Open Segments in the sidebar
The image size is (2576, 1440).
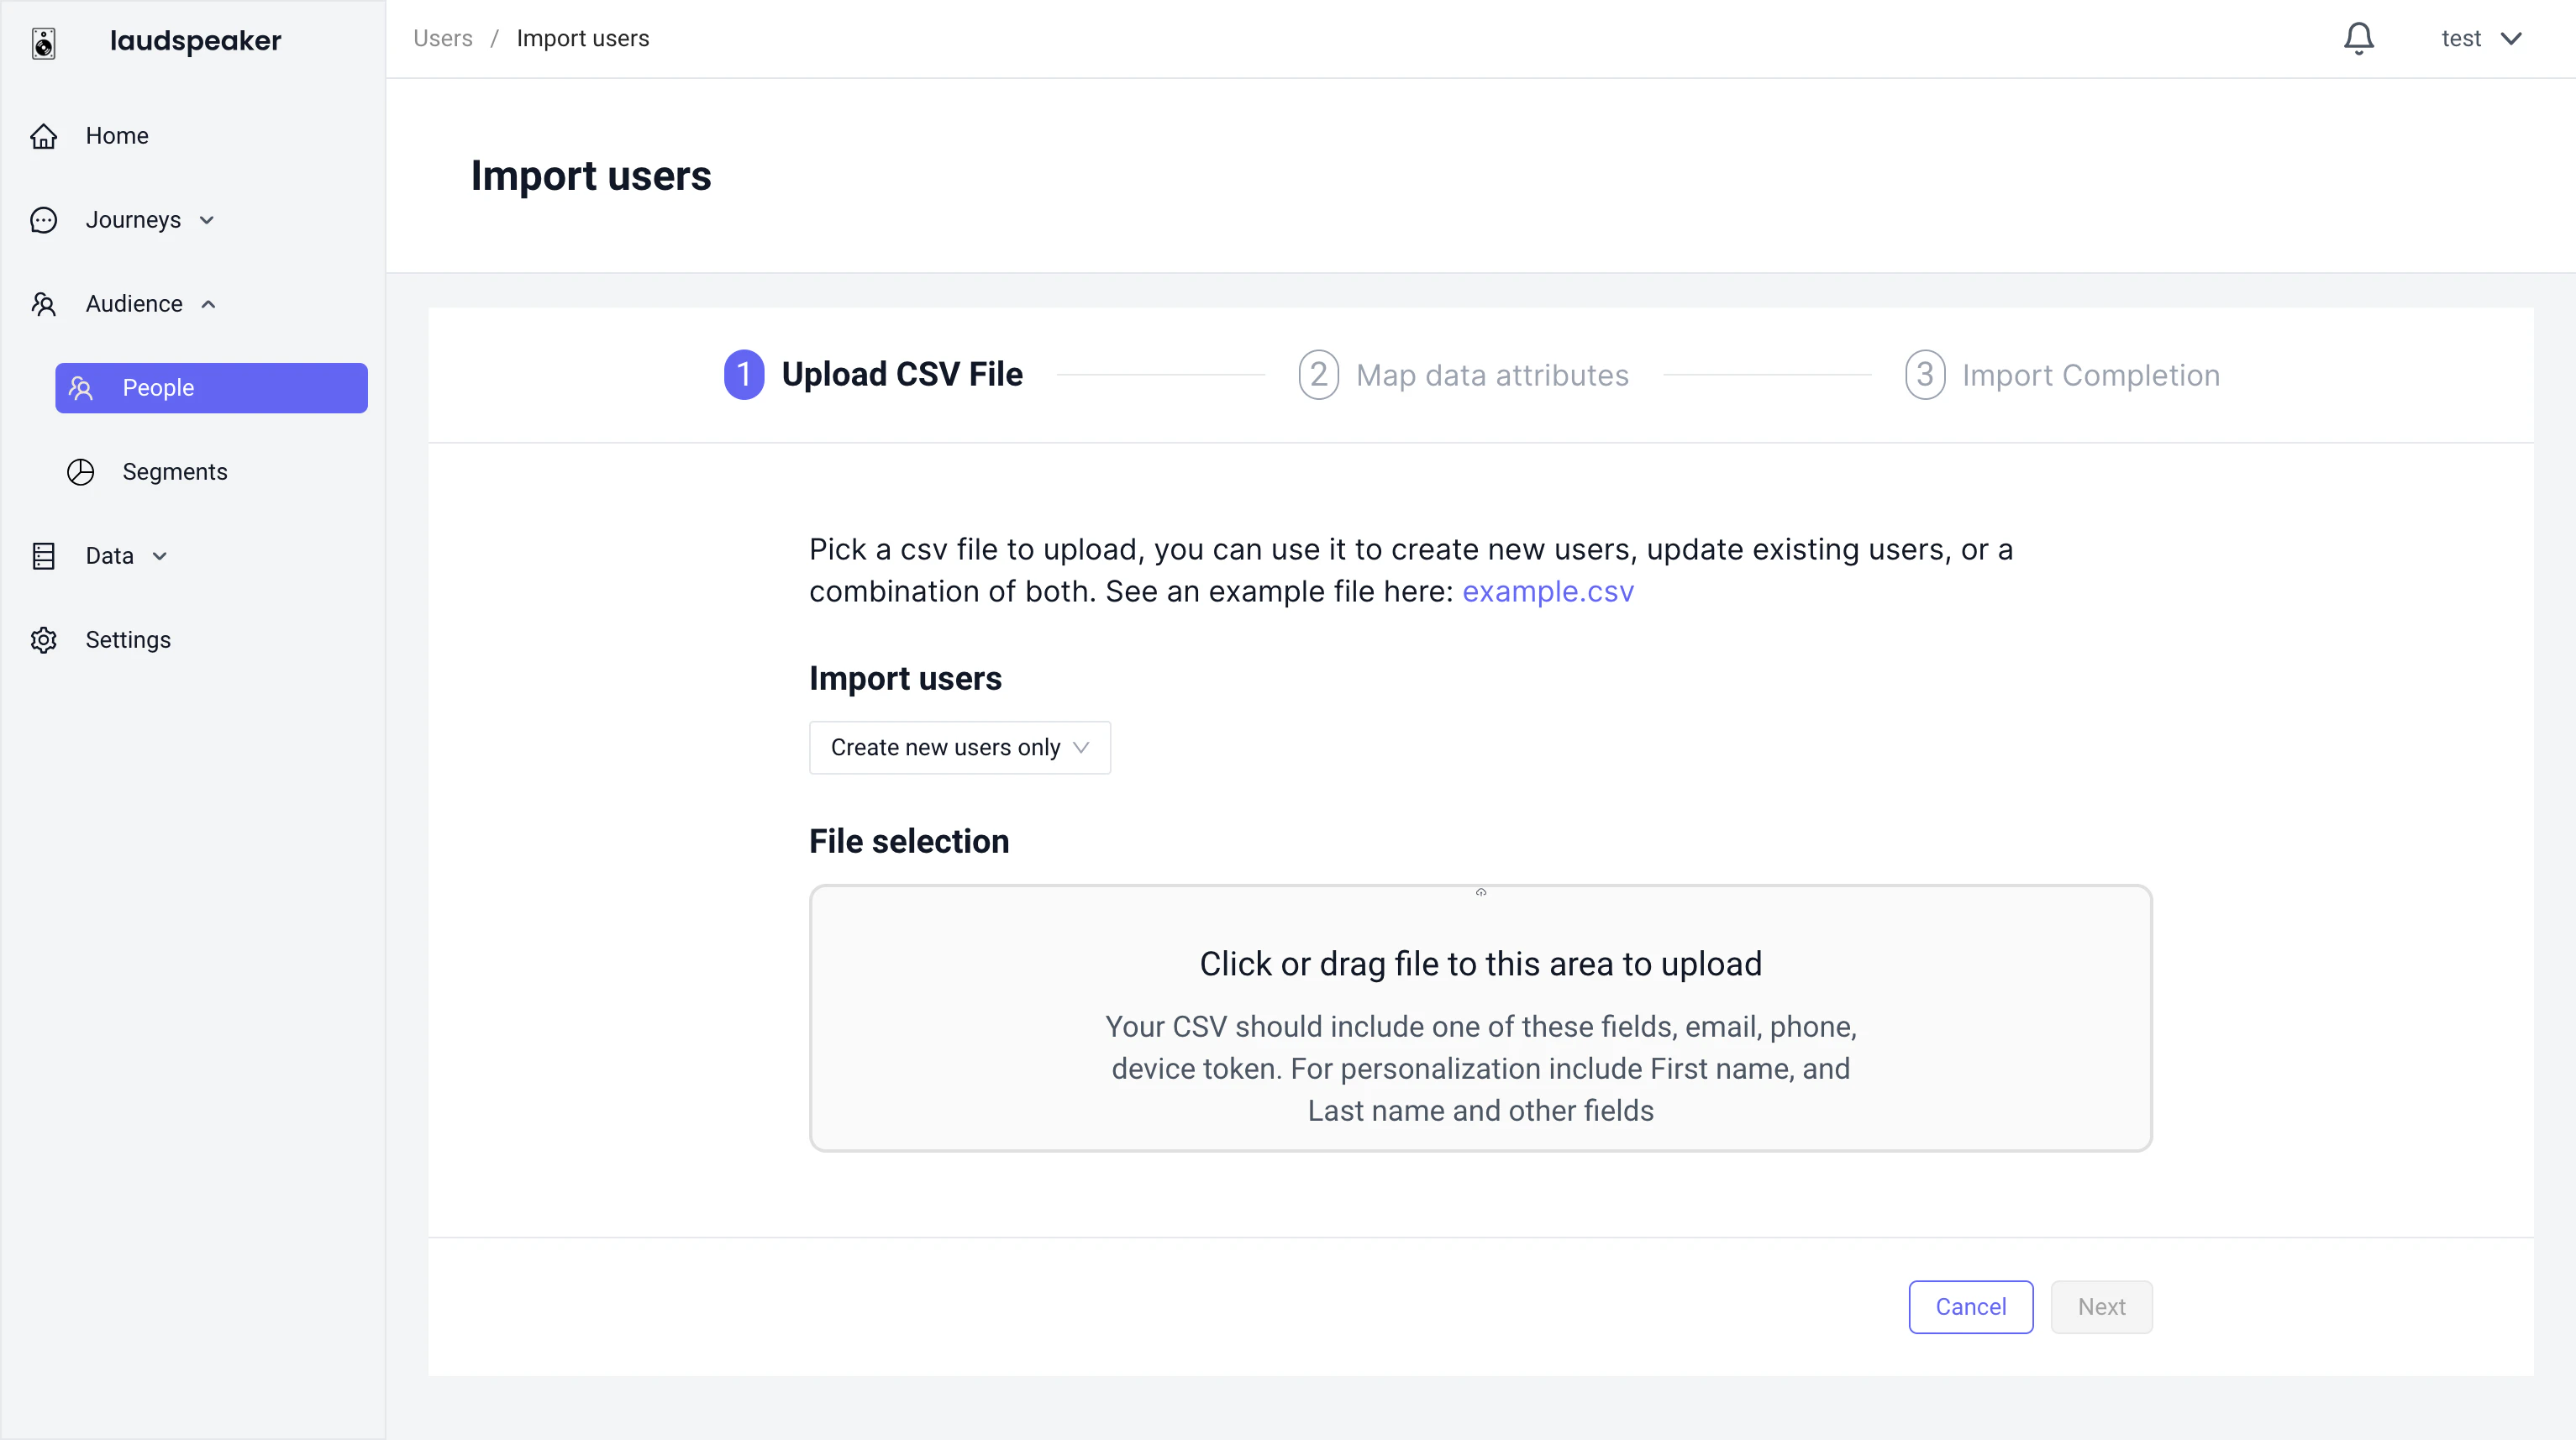click(174, 472)
